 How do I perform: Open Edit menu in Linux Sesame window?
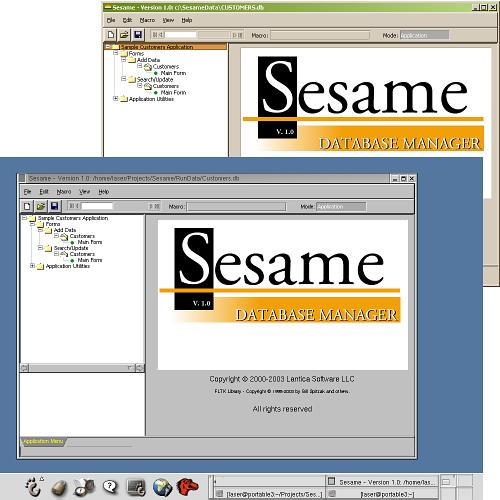point(44,192)
